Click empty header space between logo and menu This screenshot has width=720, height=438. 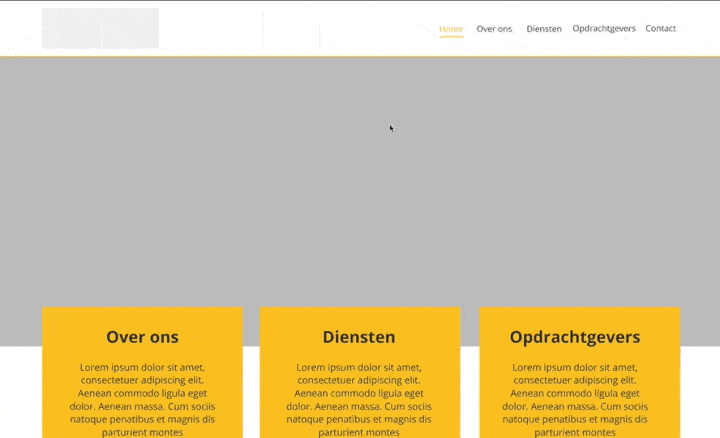pyautogui.click(x=300, y=28)
